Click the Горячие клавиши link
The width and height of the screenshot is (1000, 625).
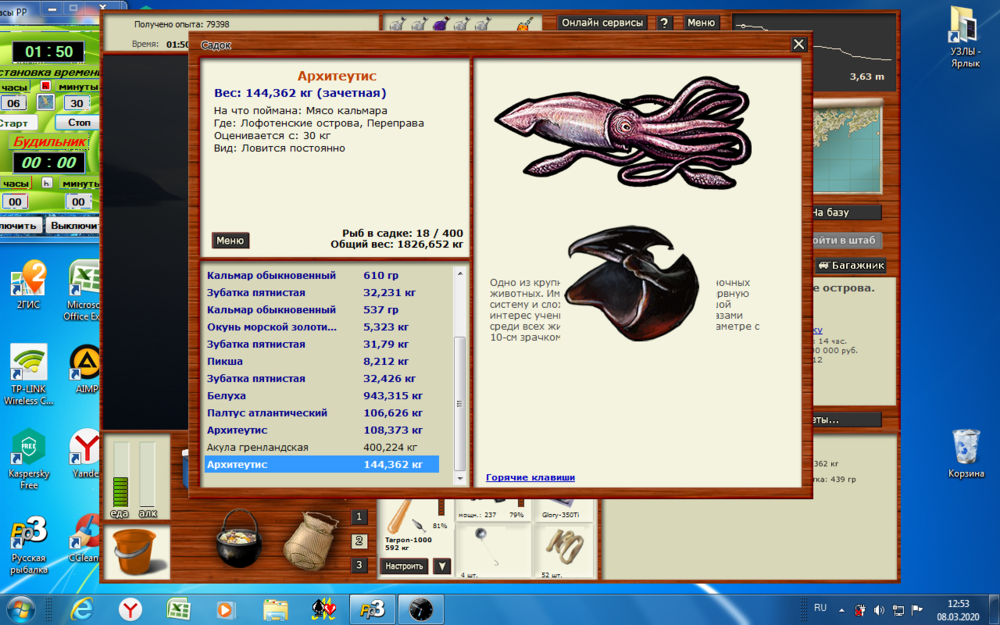[x=530, y=477]
